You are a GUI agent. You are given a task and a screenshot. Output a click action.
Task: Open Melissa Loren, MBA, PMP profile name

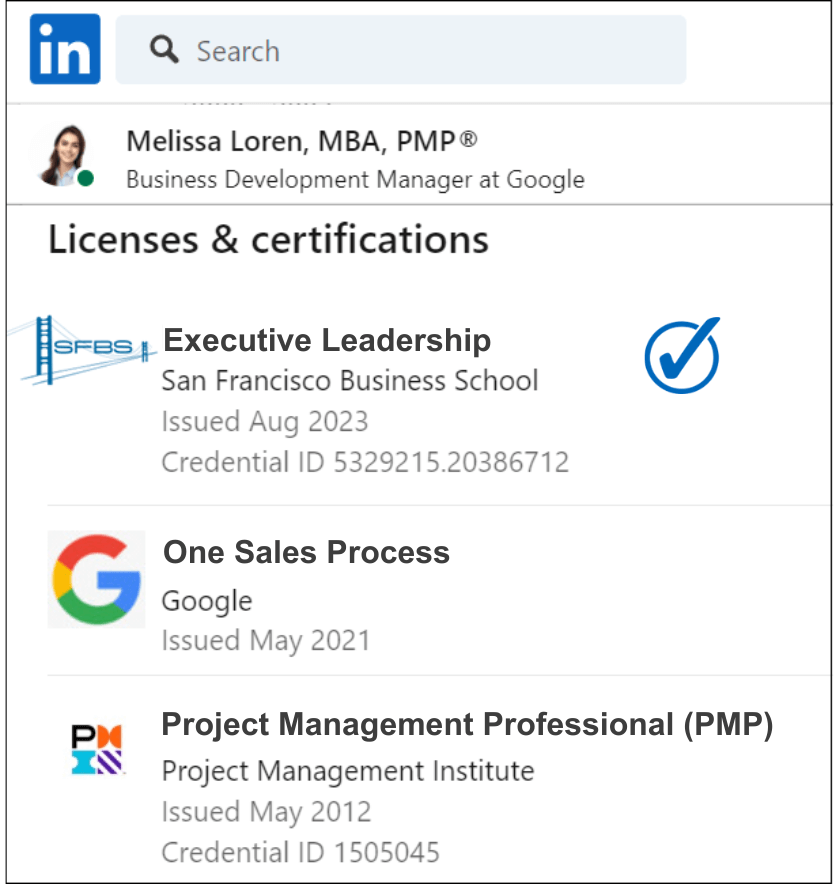pyautogui.click(x=302, y=141)
